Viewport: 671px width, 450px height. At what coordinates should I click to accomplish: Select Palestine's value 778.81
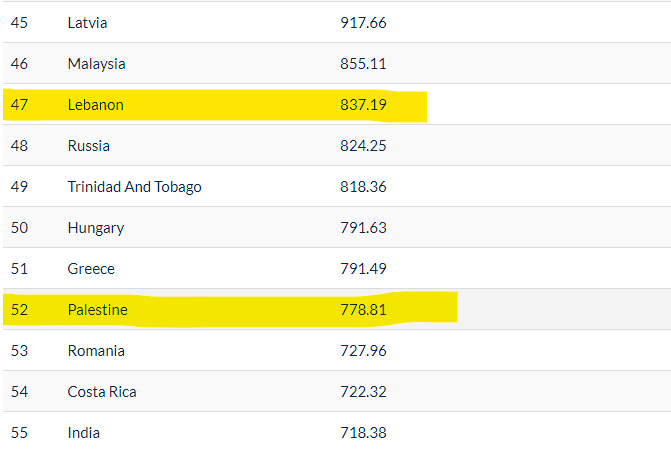(363, 310)
